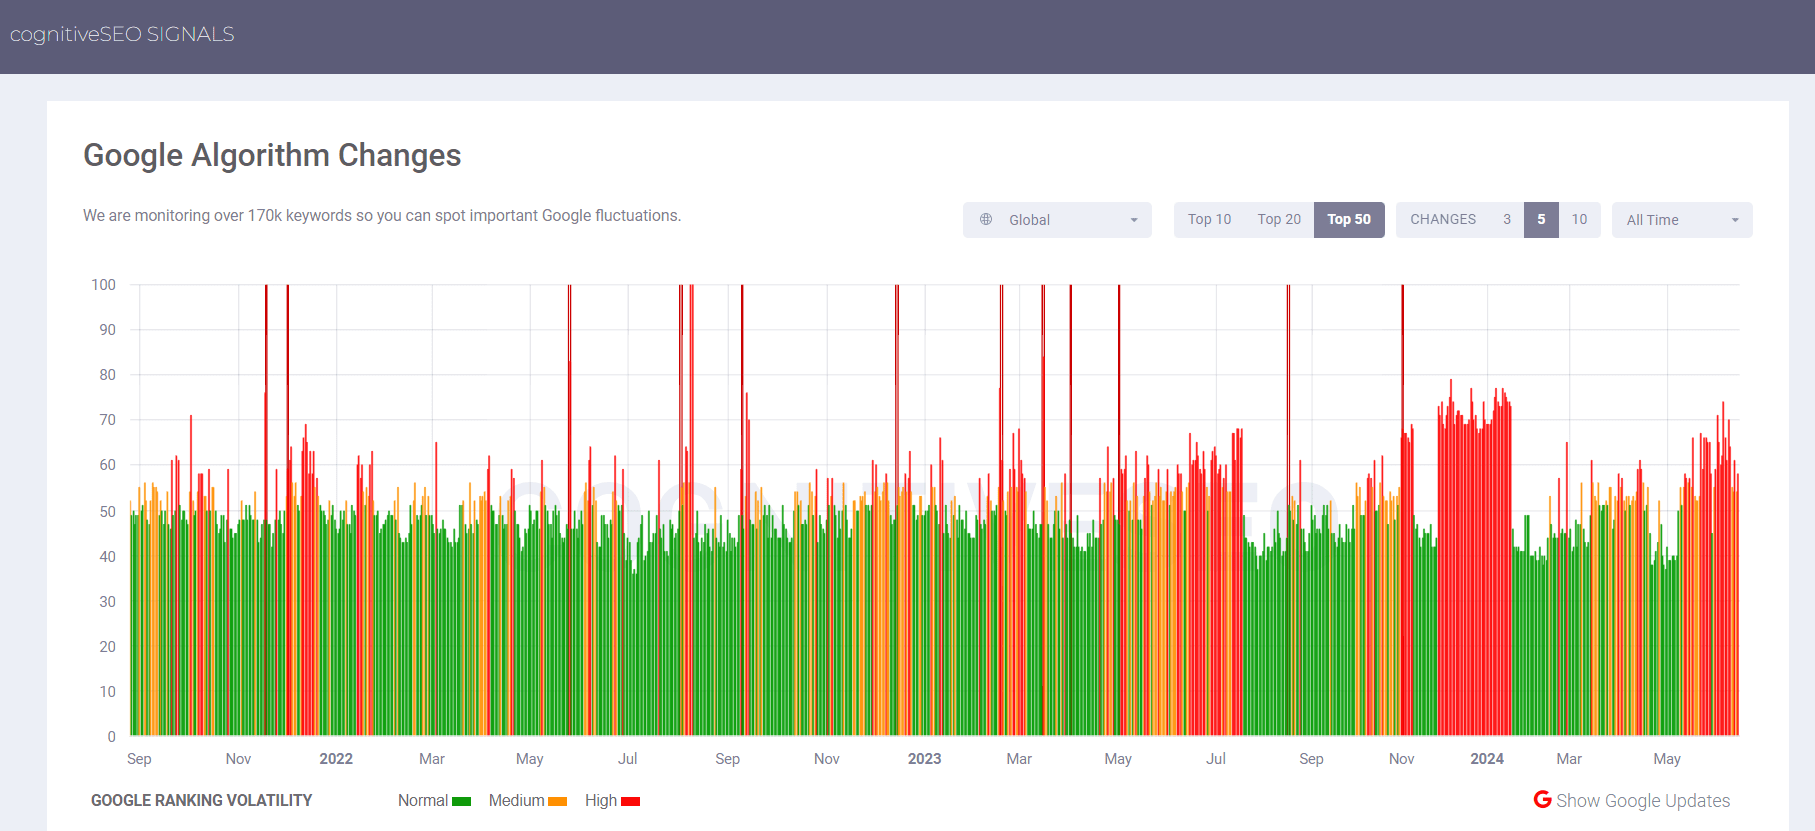Toggle the Normal volatility legend label

pos(423,800)
